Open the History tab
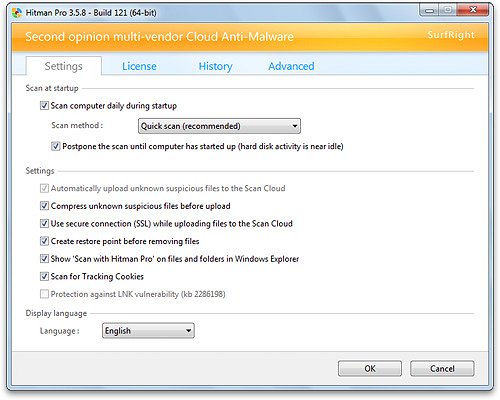500x400 pixels. click(x=215, y=66)
